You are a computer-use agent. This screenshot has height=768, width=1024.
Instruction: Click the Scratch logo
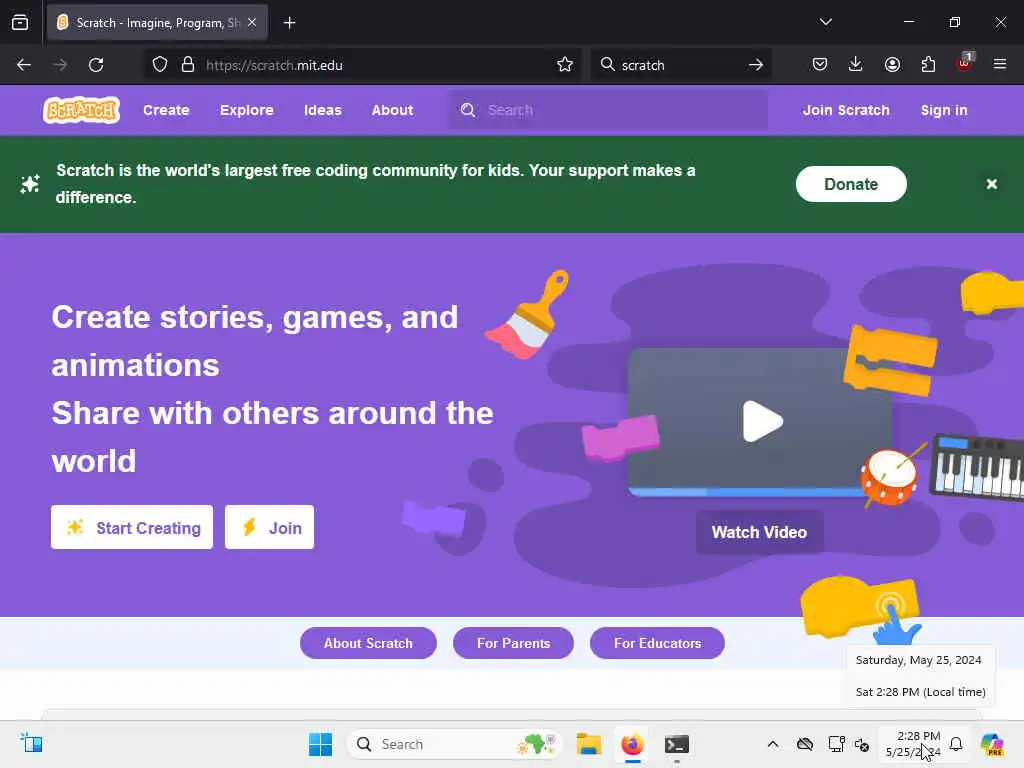(x=82, y=110)
